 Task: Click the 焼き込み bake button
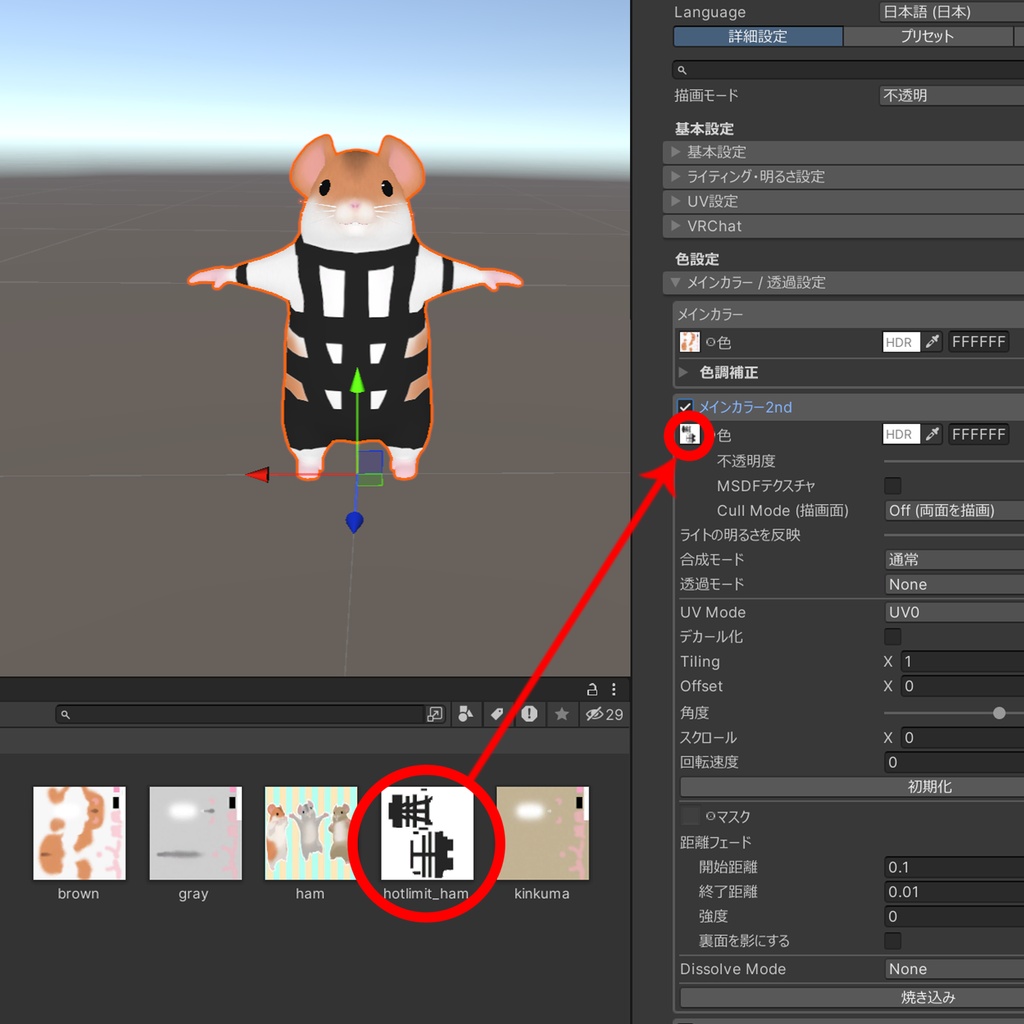pyautogui.click(x=852, y=997)
